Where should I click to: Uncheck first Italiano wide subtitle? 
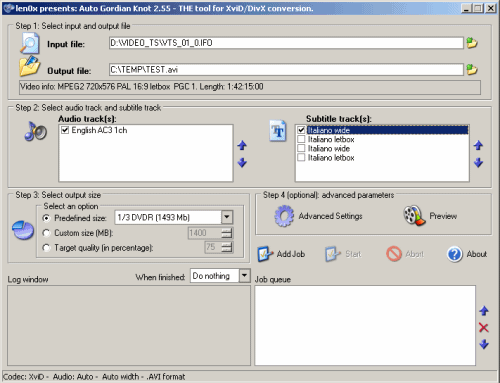301,130
